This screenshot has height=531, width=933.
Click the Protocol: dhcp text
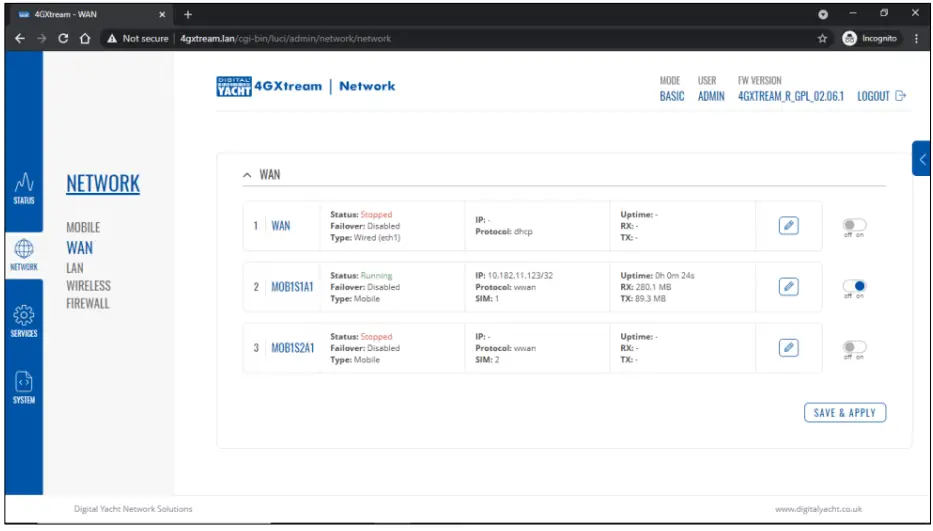[504, 232]
